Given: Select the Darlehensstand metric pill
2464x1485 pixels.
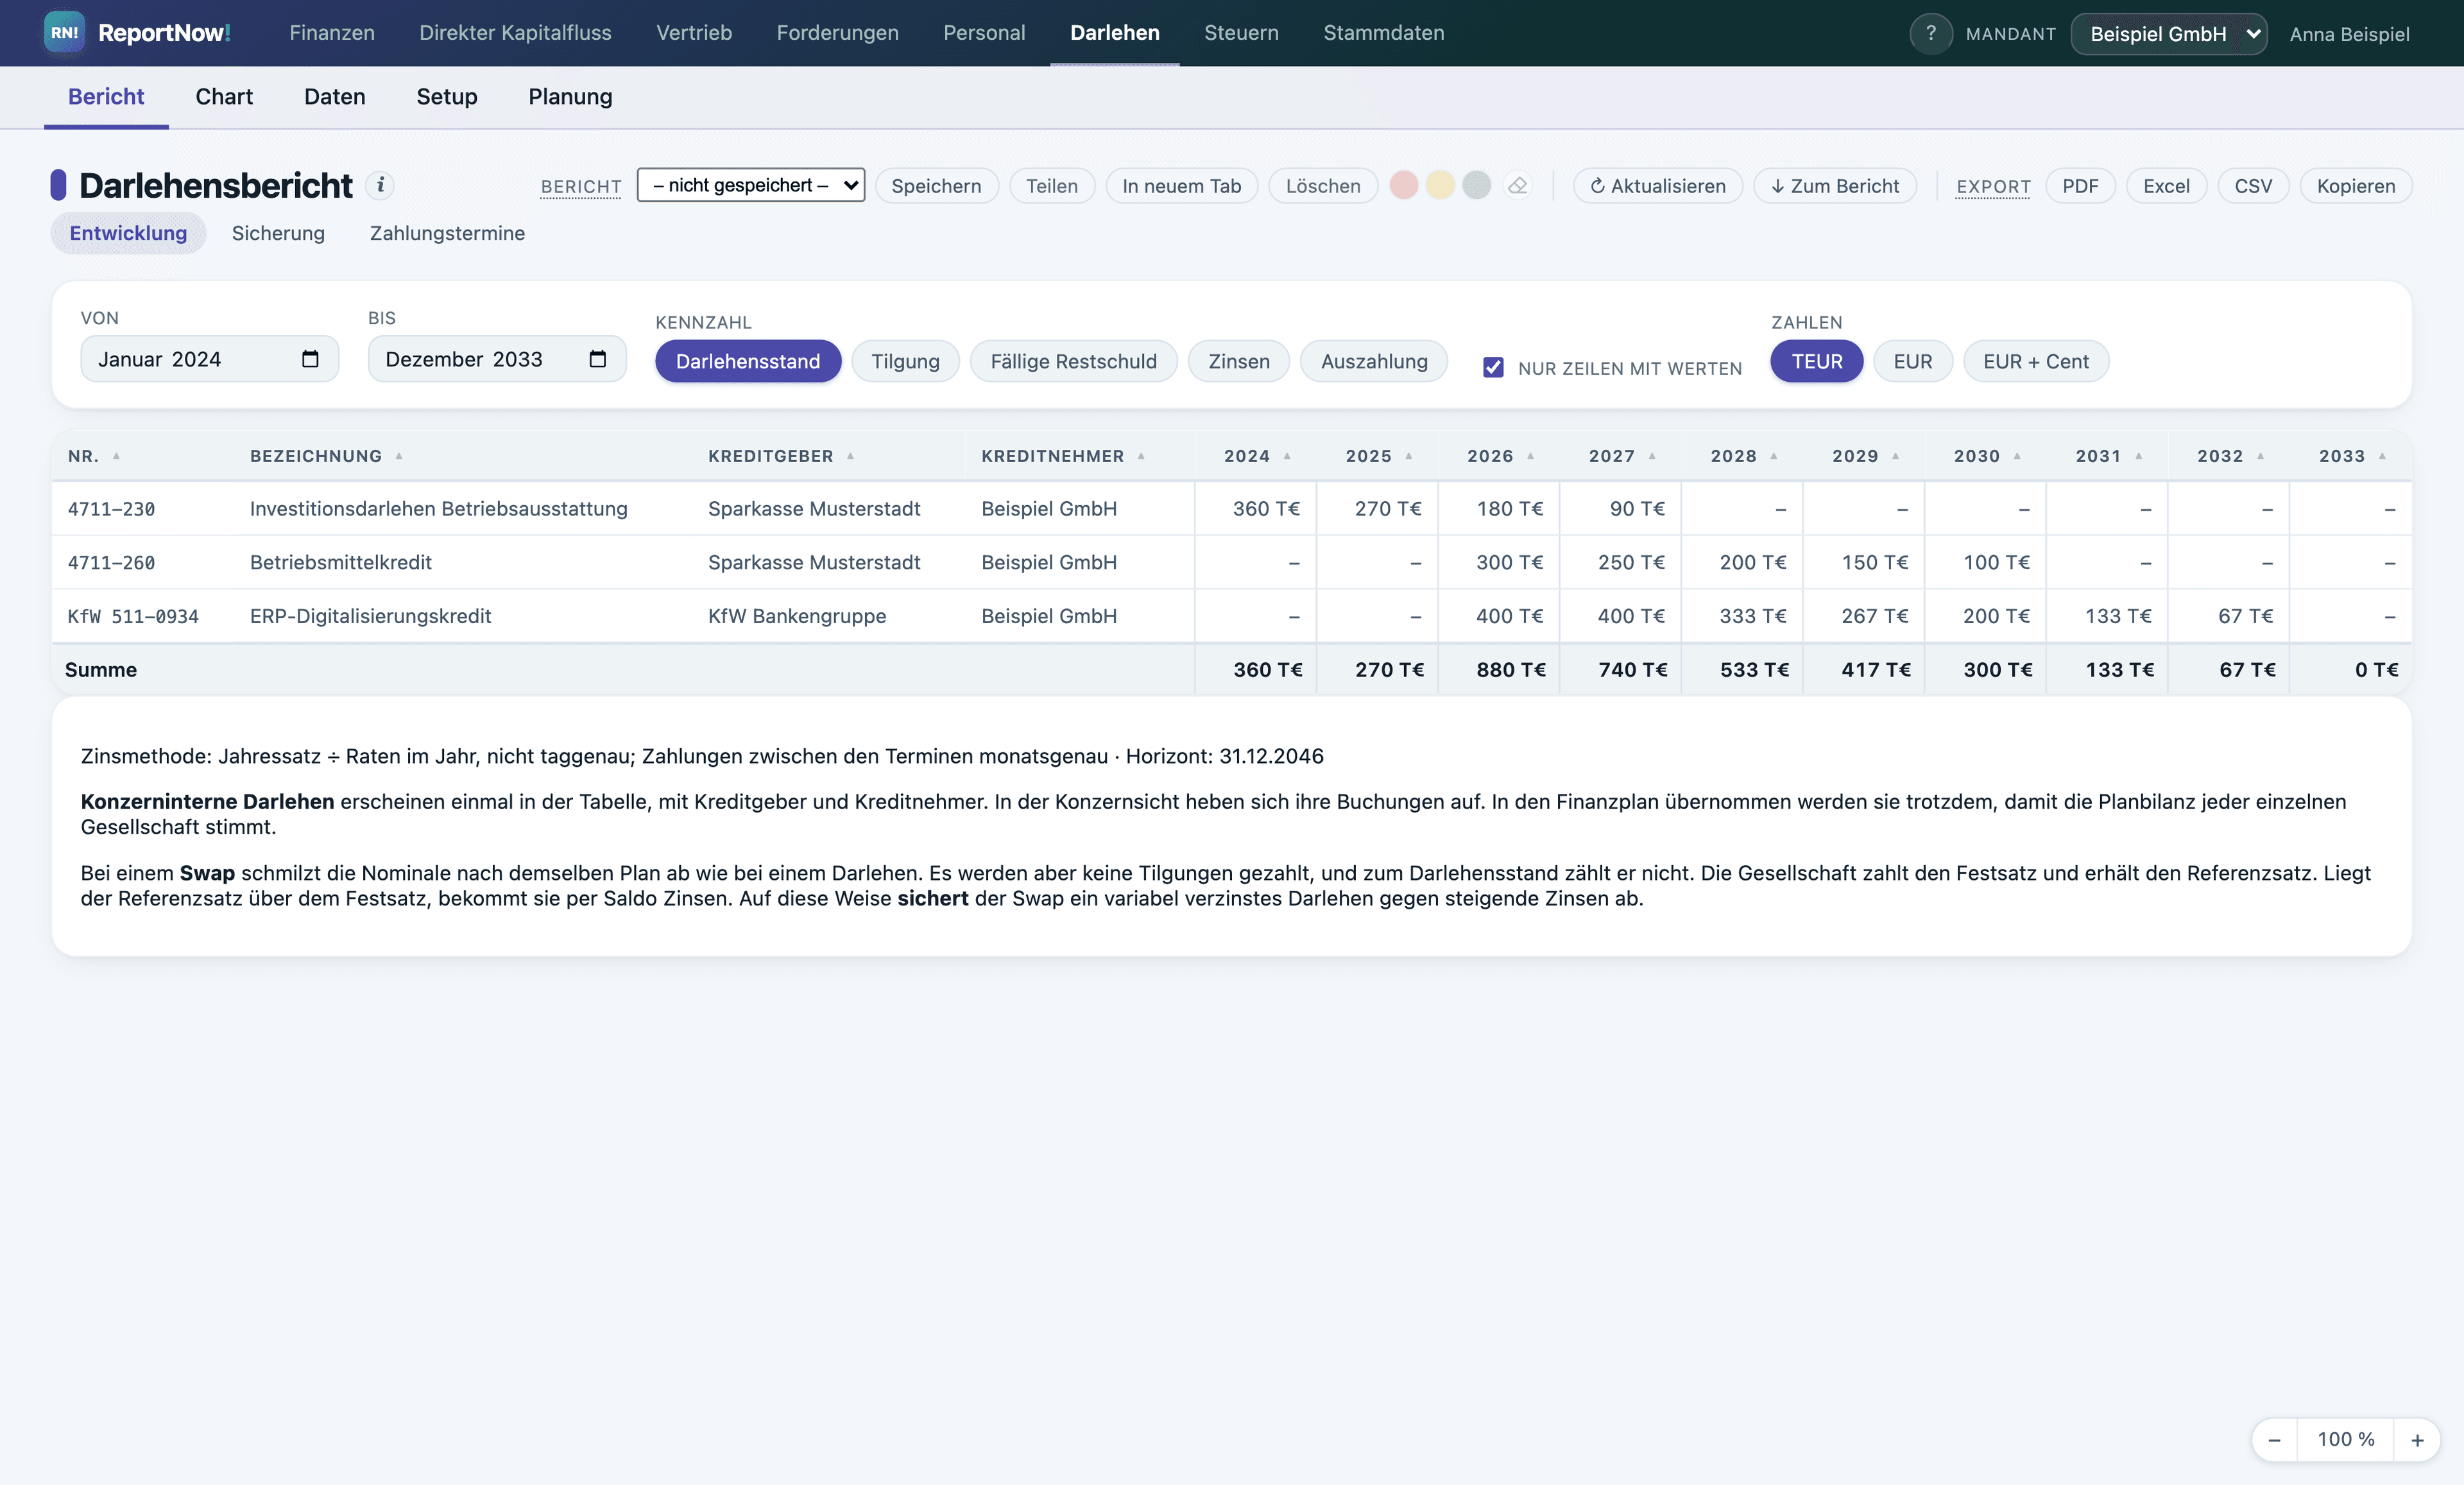Looking at the screenshot, I should click(748, 361).
